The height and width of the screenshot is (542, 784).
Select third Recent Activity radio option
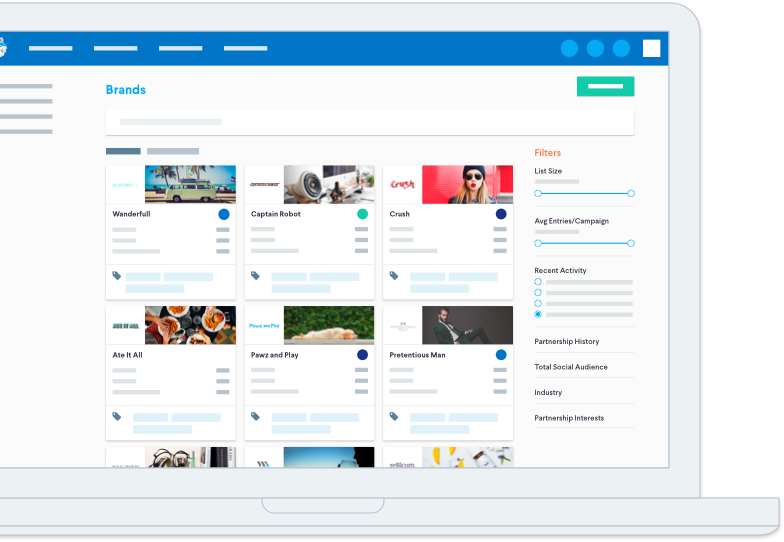pos(538,304)
